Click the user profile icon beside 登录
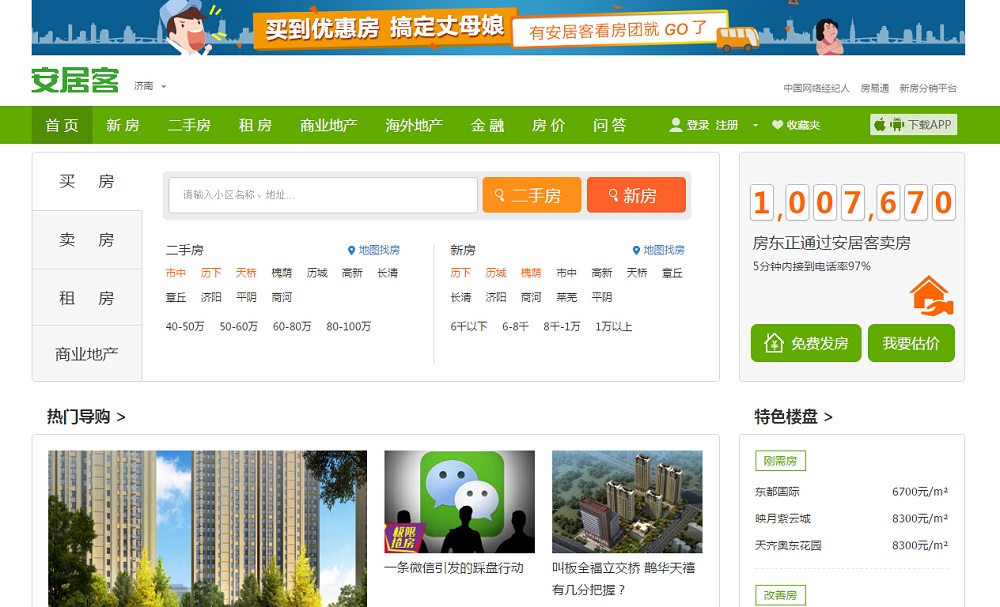1000x607 pixels. (675, 125)
